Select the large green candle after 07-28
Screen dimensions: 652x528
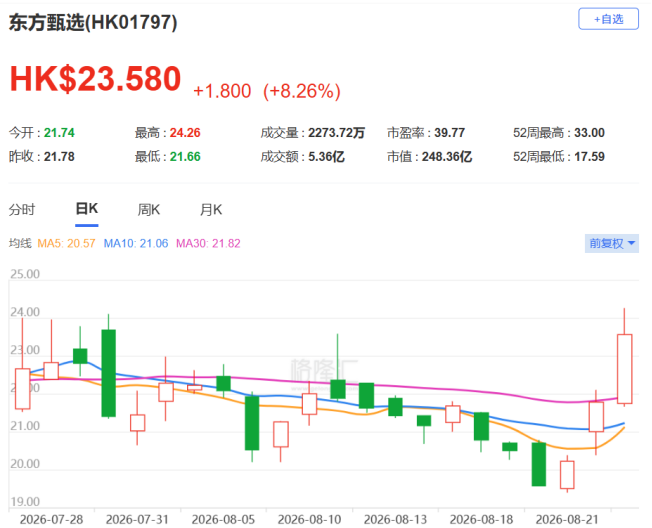pos(109,373)
